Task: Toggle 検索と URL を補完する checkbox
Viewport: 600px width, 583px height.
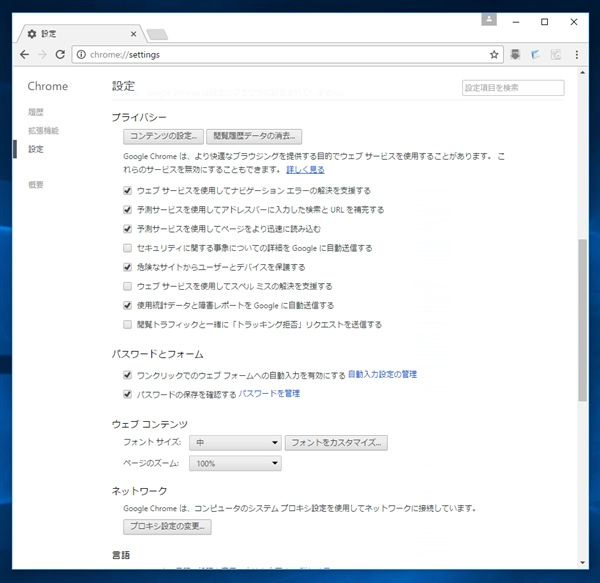Action: click(127, 210)
